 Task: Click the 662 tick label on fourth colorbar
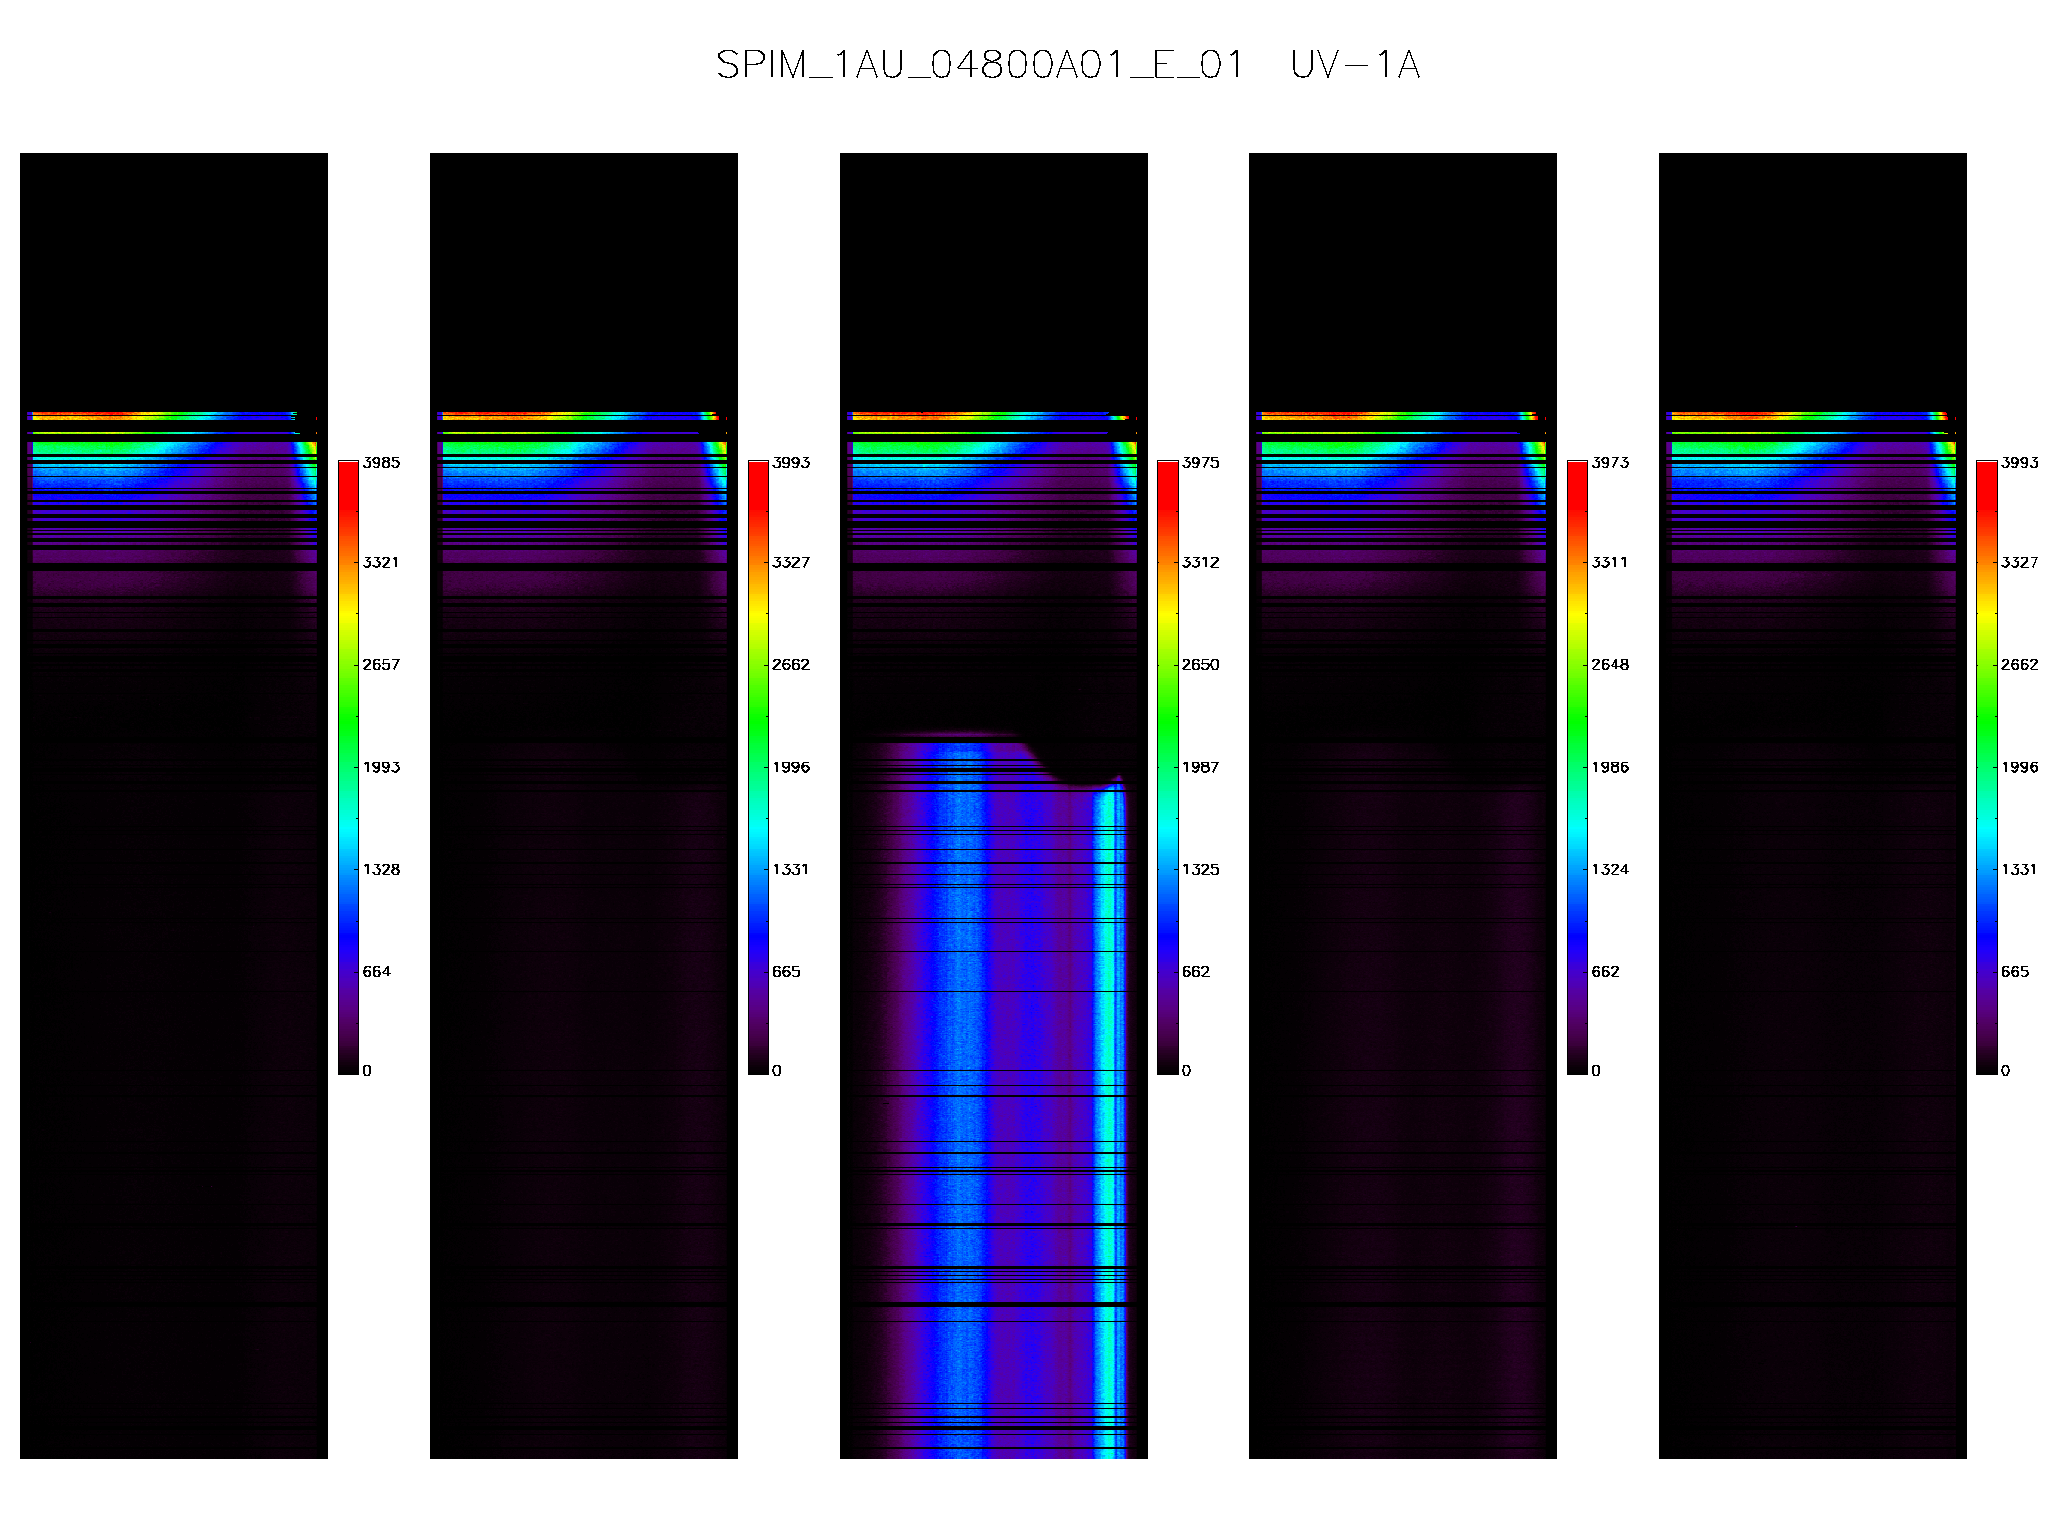[x=1605, y=971]
